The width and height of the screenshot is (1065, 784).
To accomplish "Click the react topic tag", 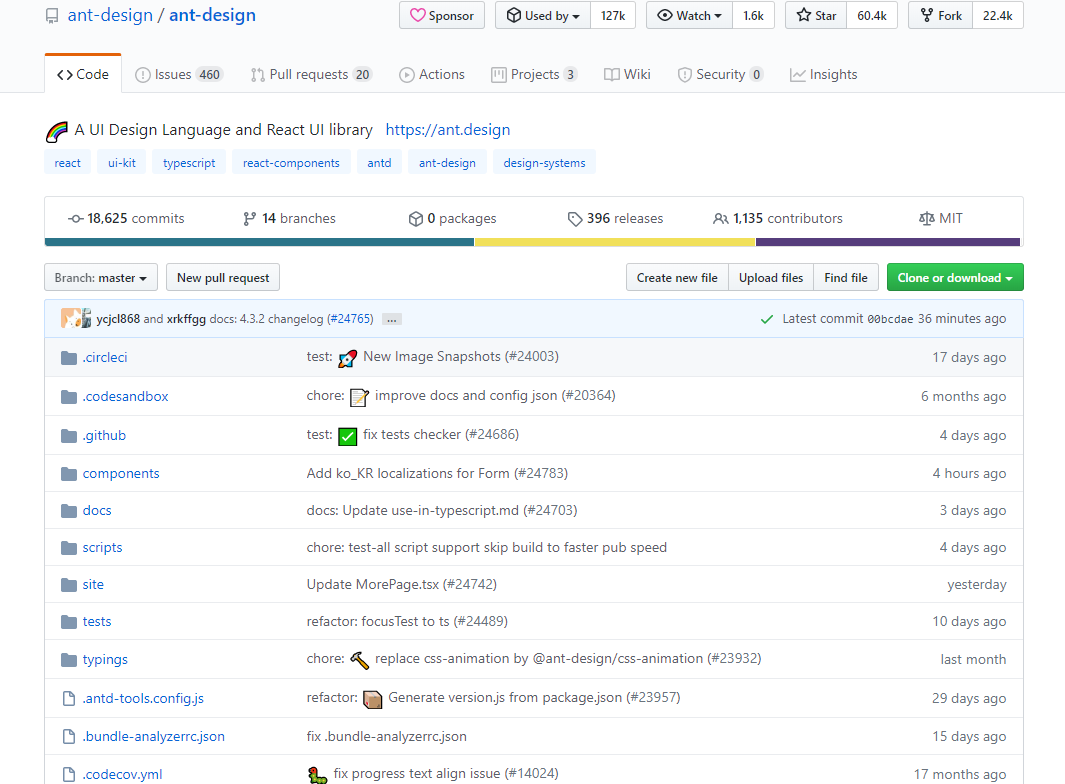I will [x=67, y=163].
